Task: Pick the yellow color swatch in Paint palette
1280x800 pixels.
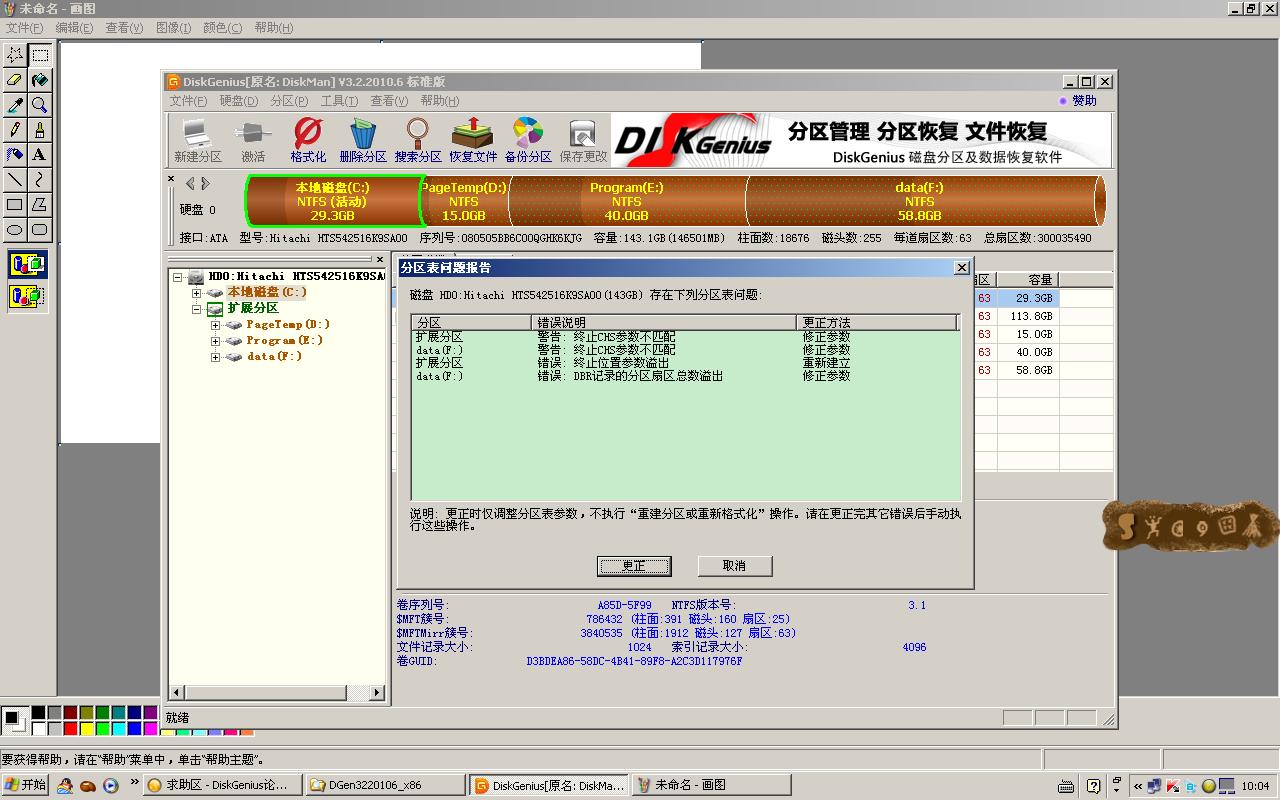Action: coord(86,729)
